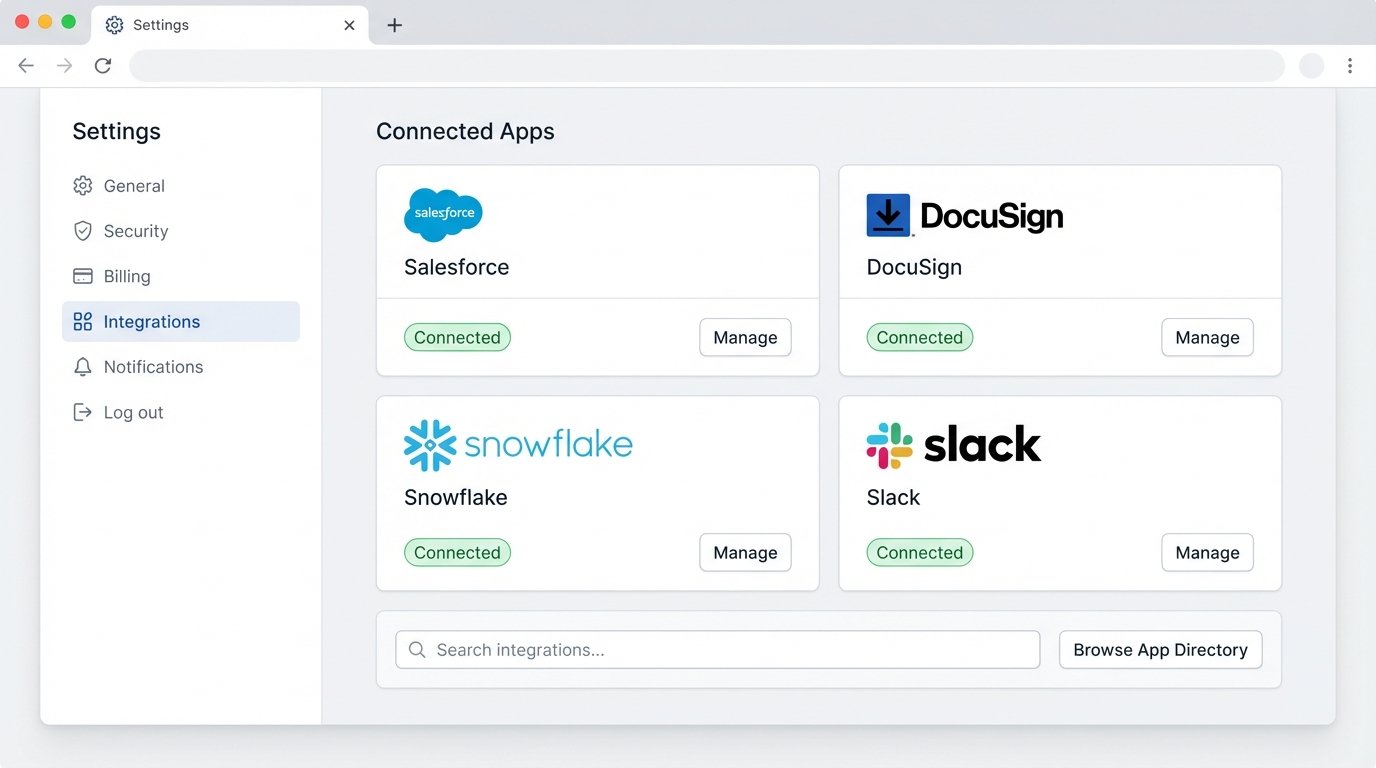Open browser three-dot menu
1376x768 pixels.
coord(1349,66)
